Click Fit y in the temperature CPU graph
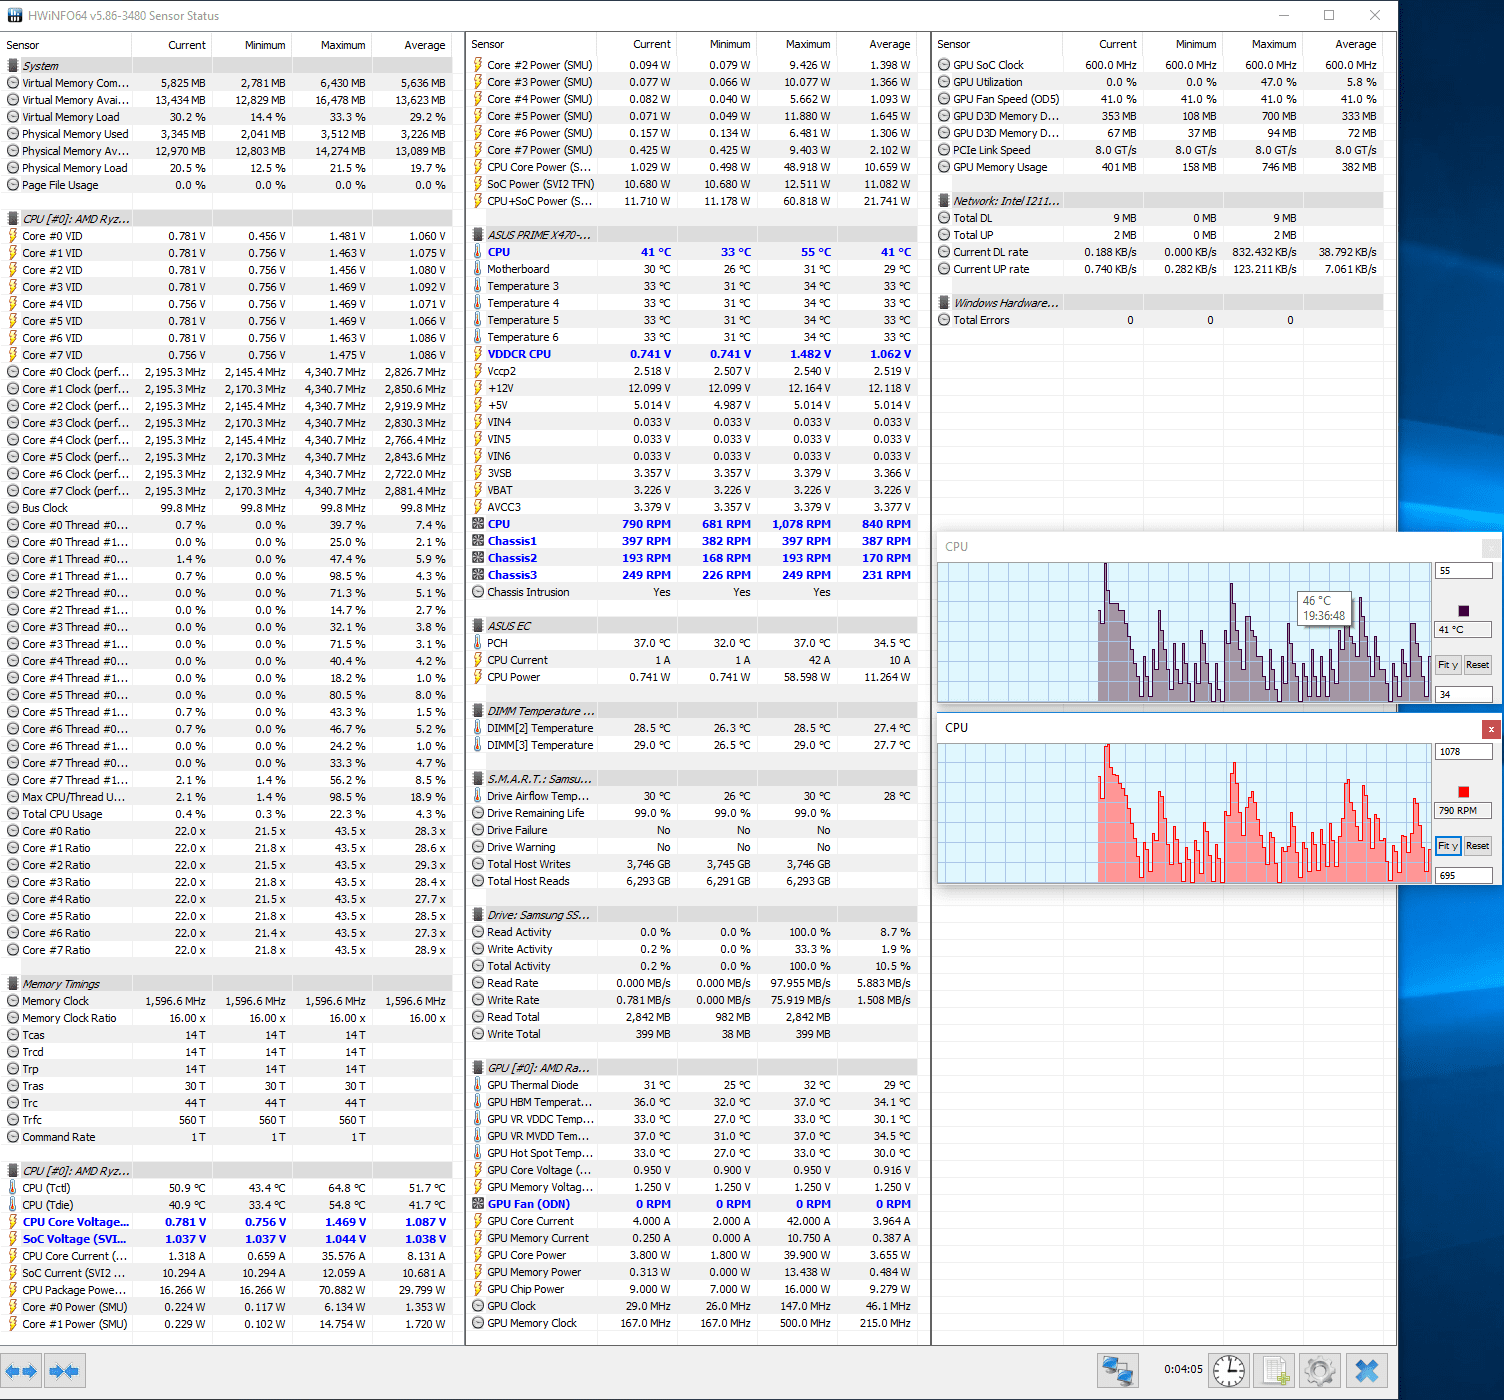Image resolution: width=1504 pixels, height=1400 pixels. click(x=1448, y=665)
